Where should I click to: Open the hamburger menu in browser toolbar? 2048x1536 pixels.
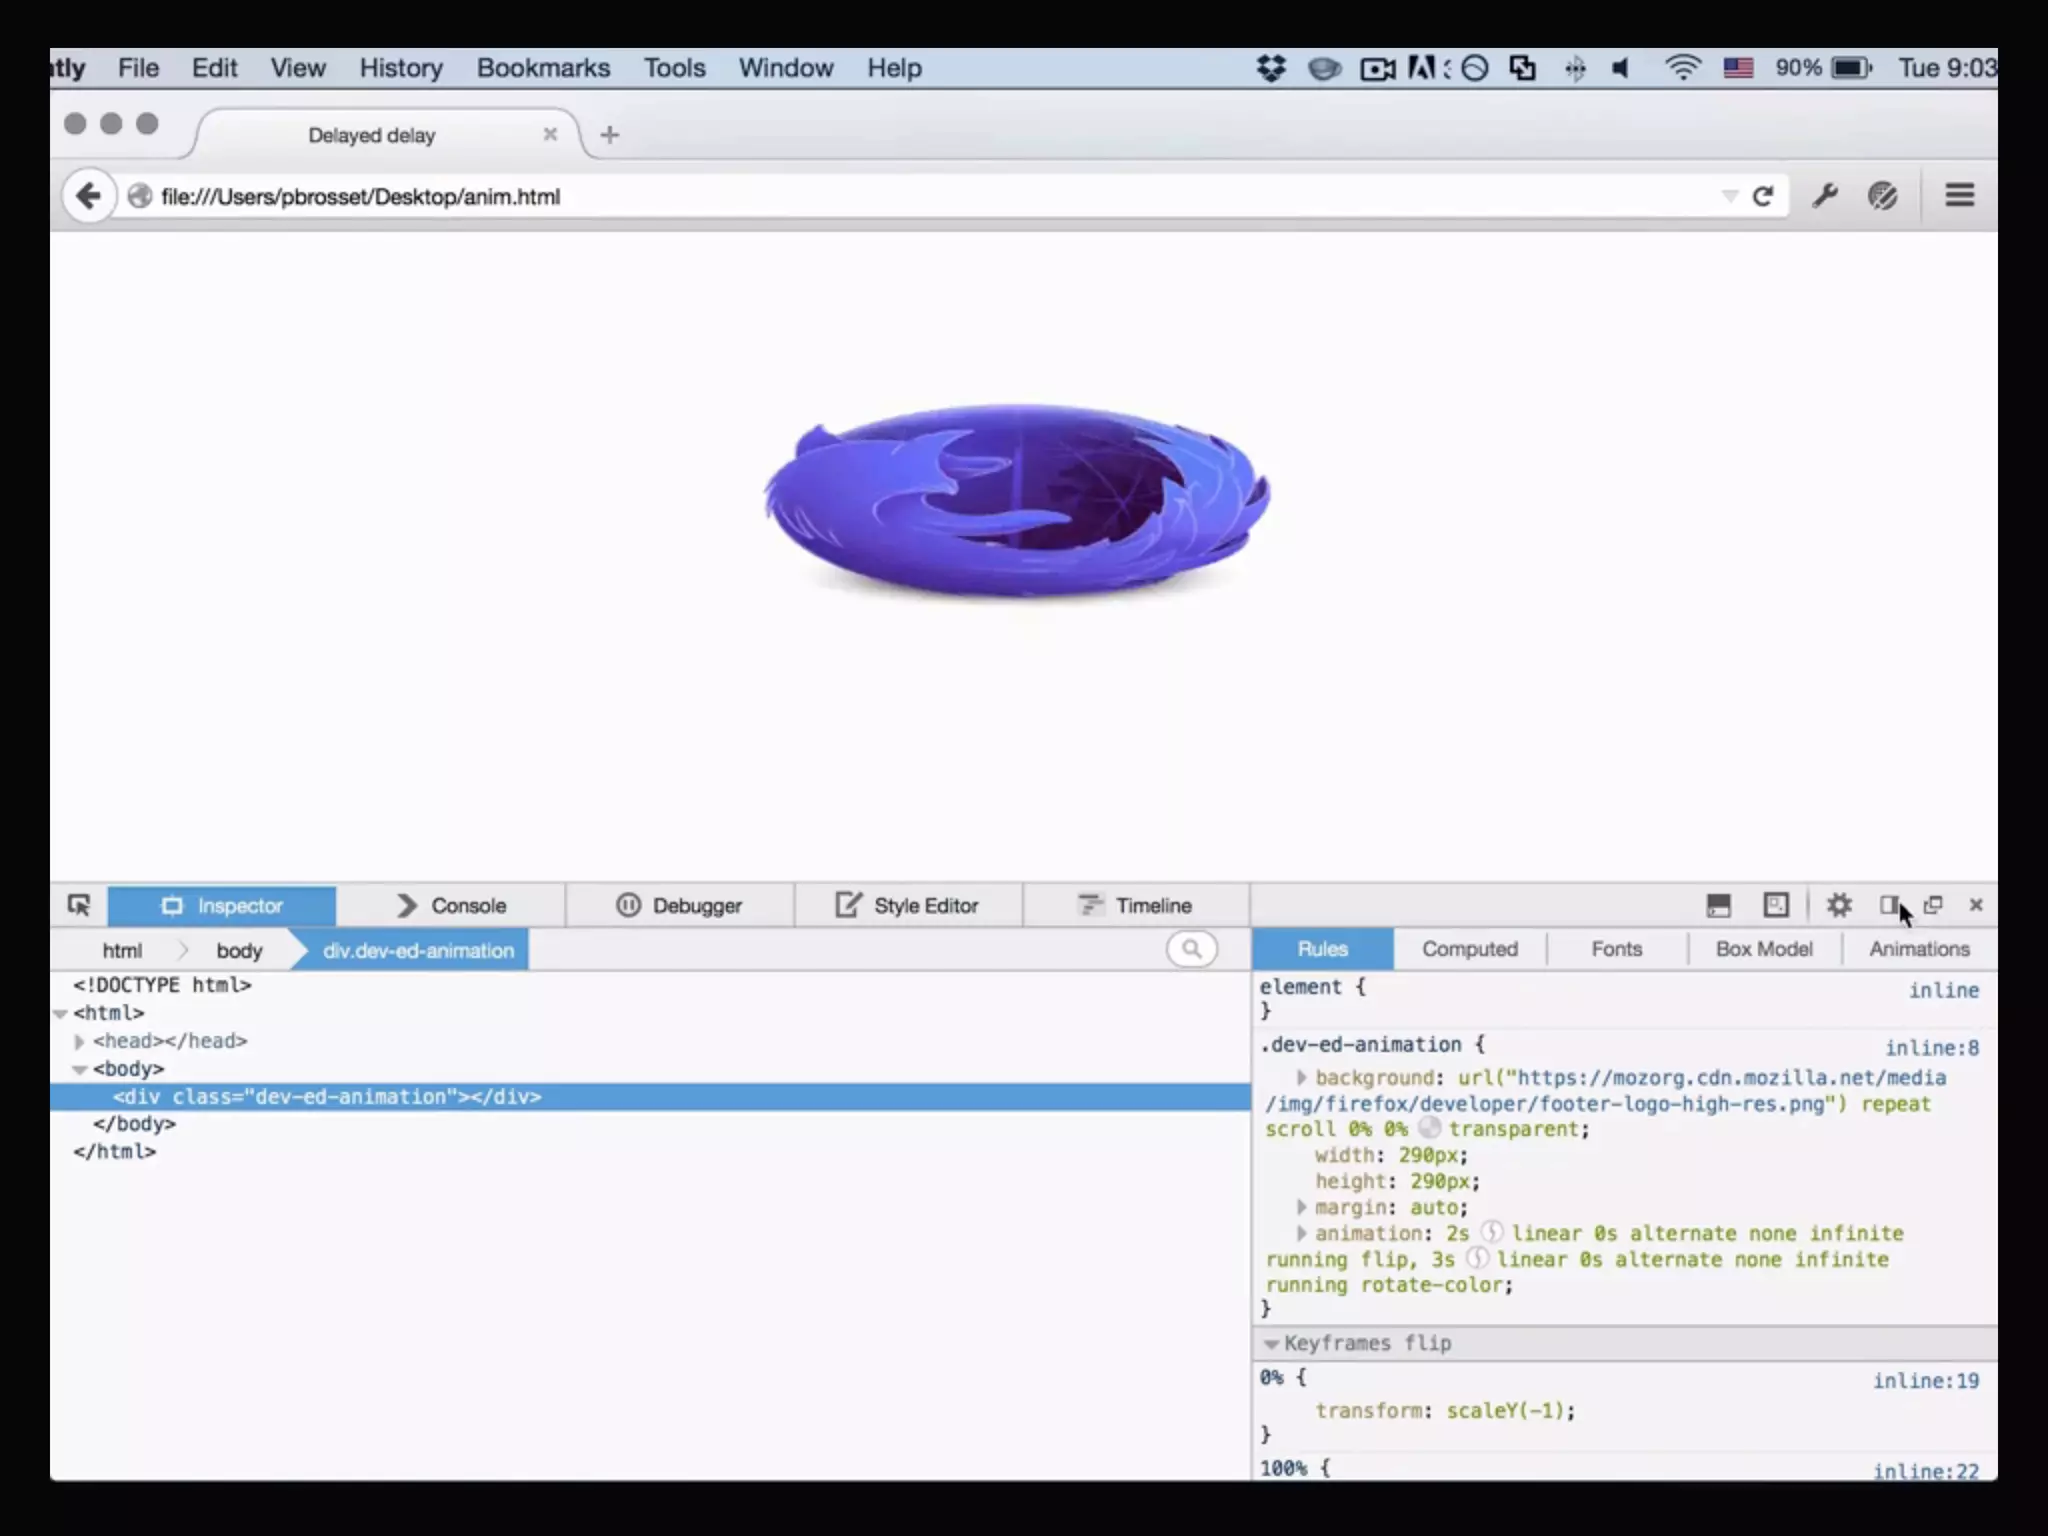[1959, 196]
